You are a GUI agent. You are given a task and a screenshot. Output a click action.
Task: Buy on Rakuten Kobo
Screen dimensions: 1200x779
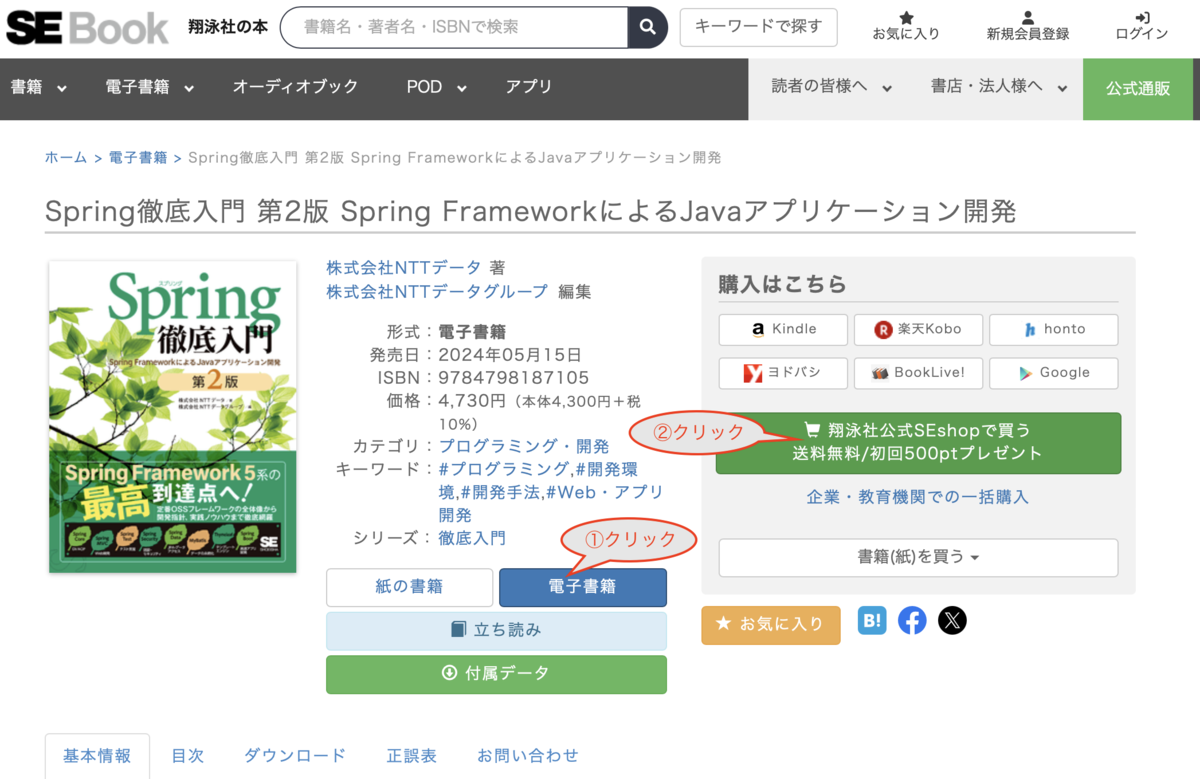coord(918,329)
